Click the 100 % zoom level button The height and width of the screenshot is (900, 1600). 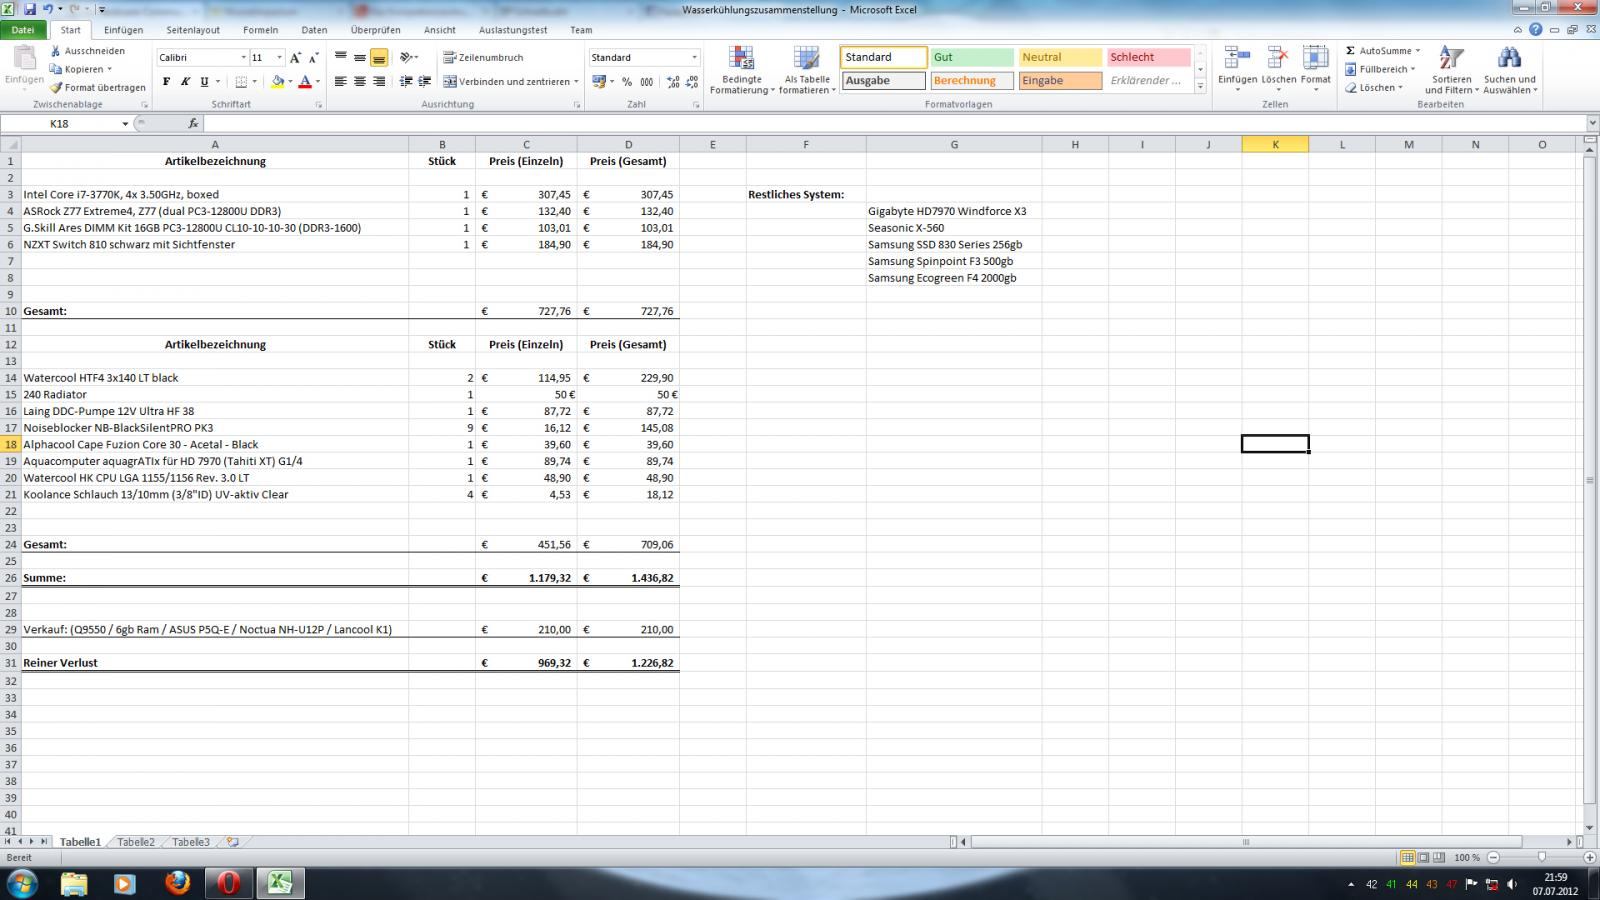1467,858
